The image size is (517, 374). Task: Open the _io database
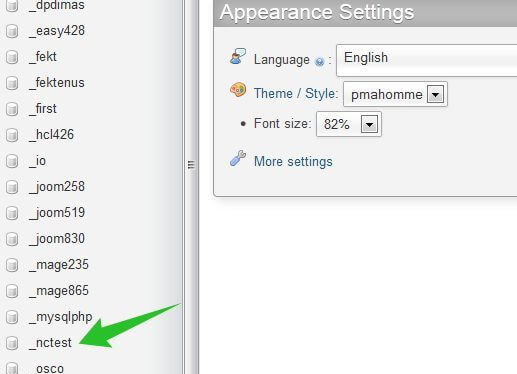[x=37, y=161]
